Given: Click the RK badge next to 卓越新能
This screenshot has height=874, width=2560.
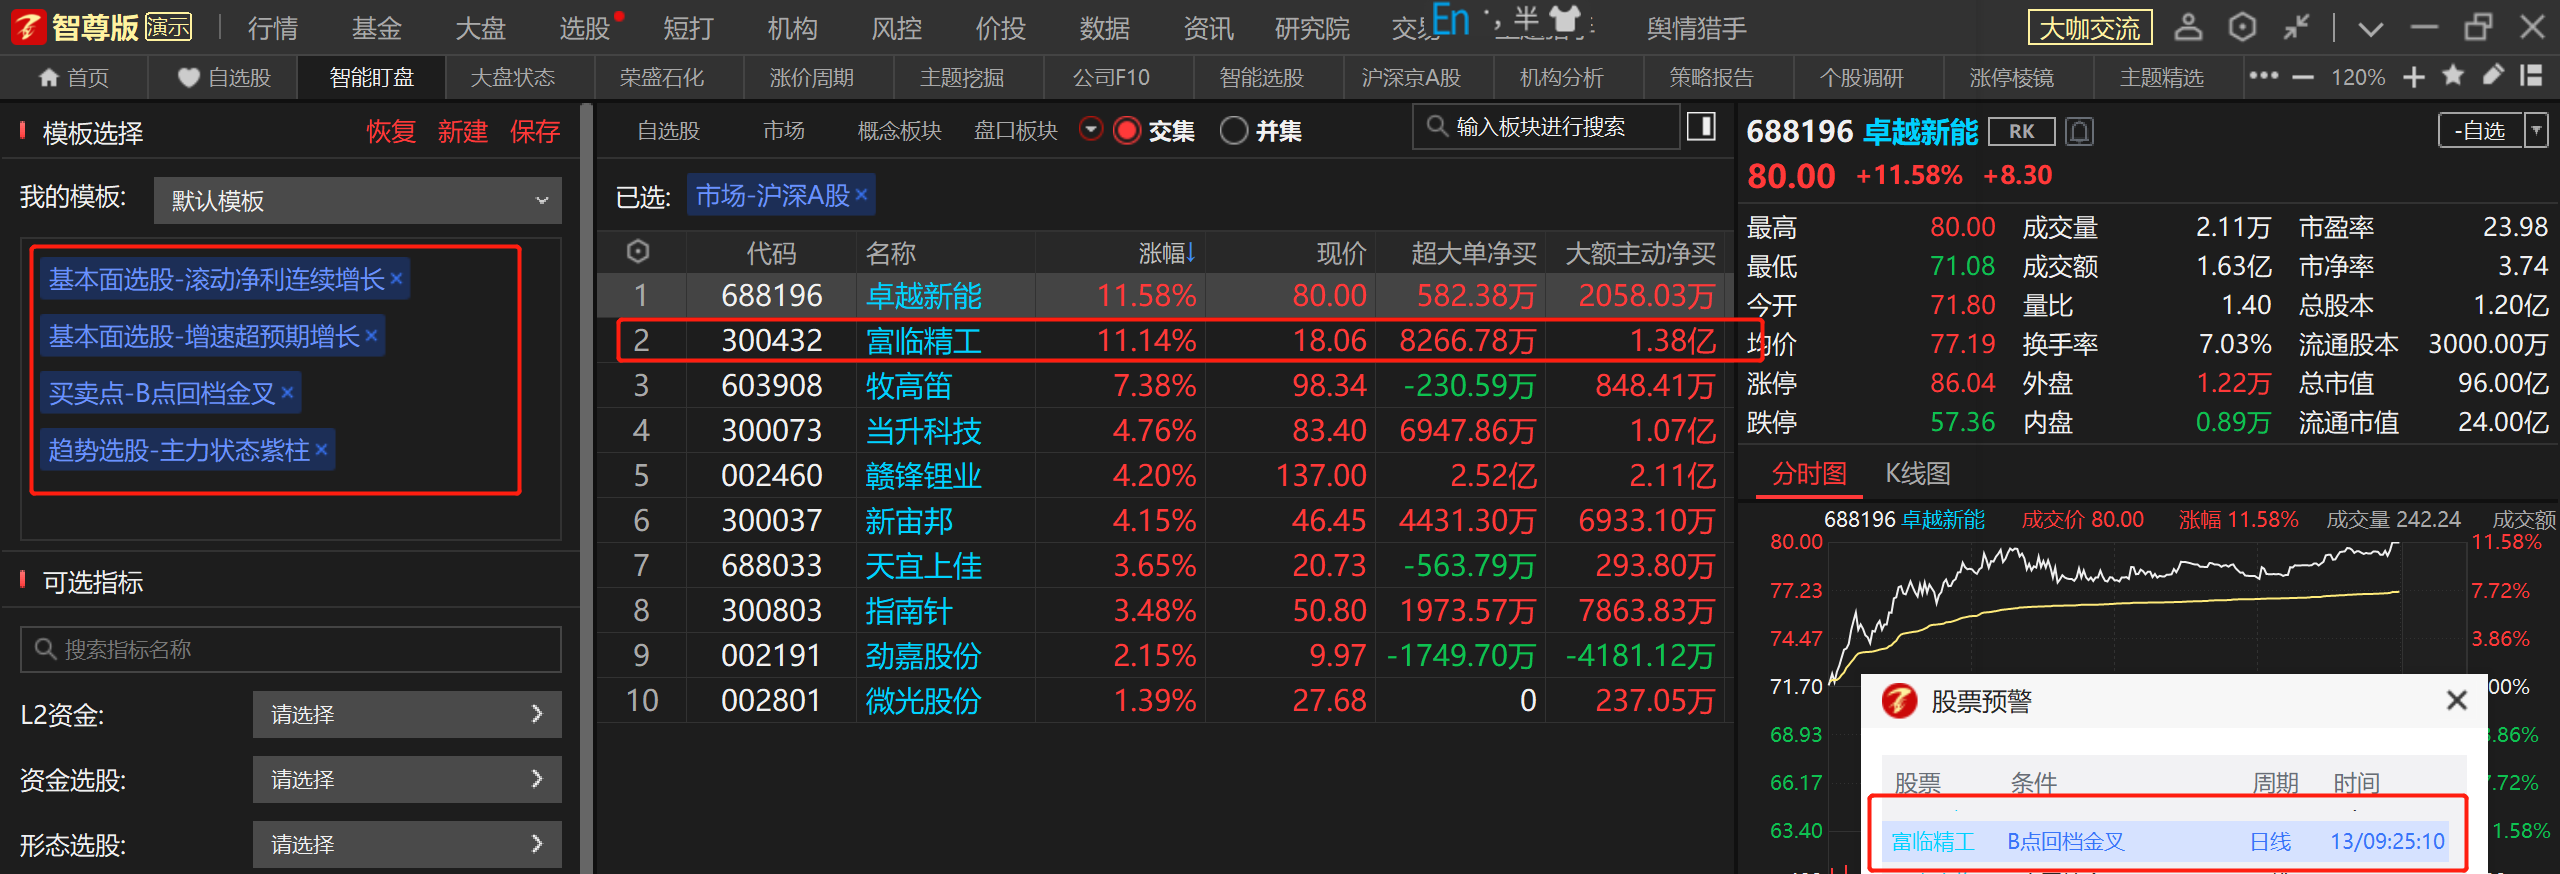Looking at the screenshot, I should pyautogui.click(x=2021, y=131).
